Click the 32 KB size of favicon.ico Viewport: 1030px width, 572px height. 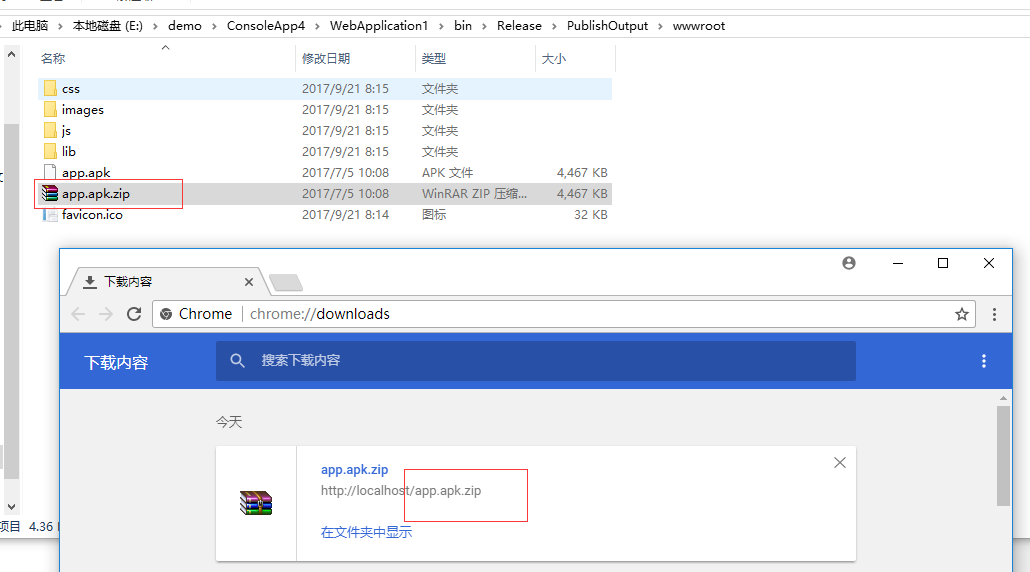[591, 215]
